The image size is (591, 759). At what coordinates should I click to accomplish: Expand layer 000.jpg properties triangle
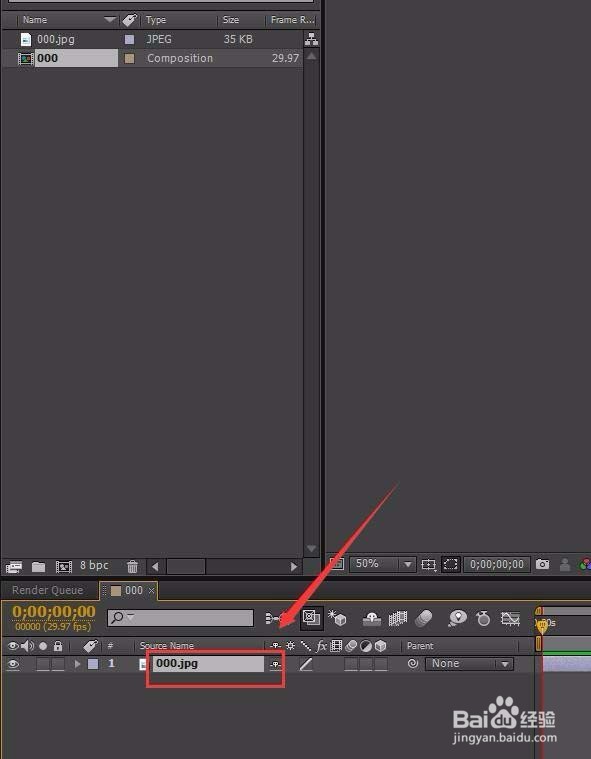[77, 664]
